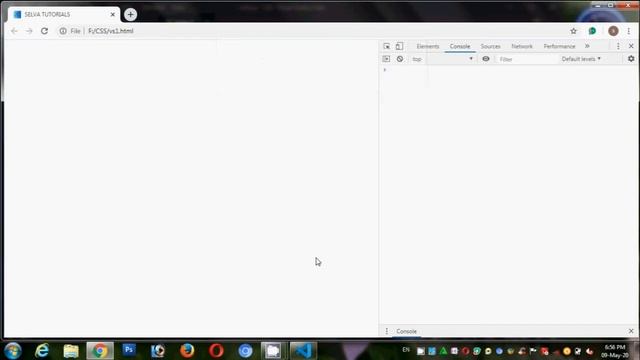Clear the console
The image size is (640, 360).
[400, 59]
